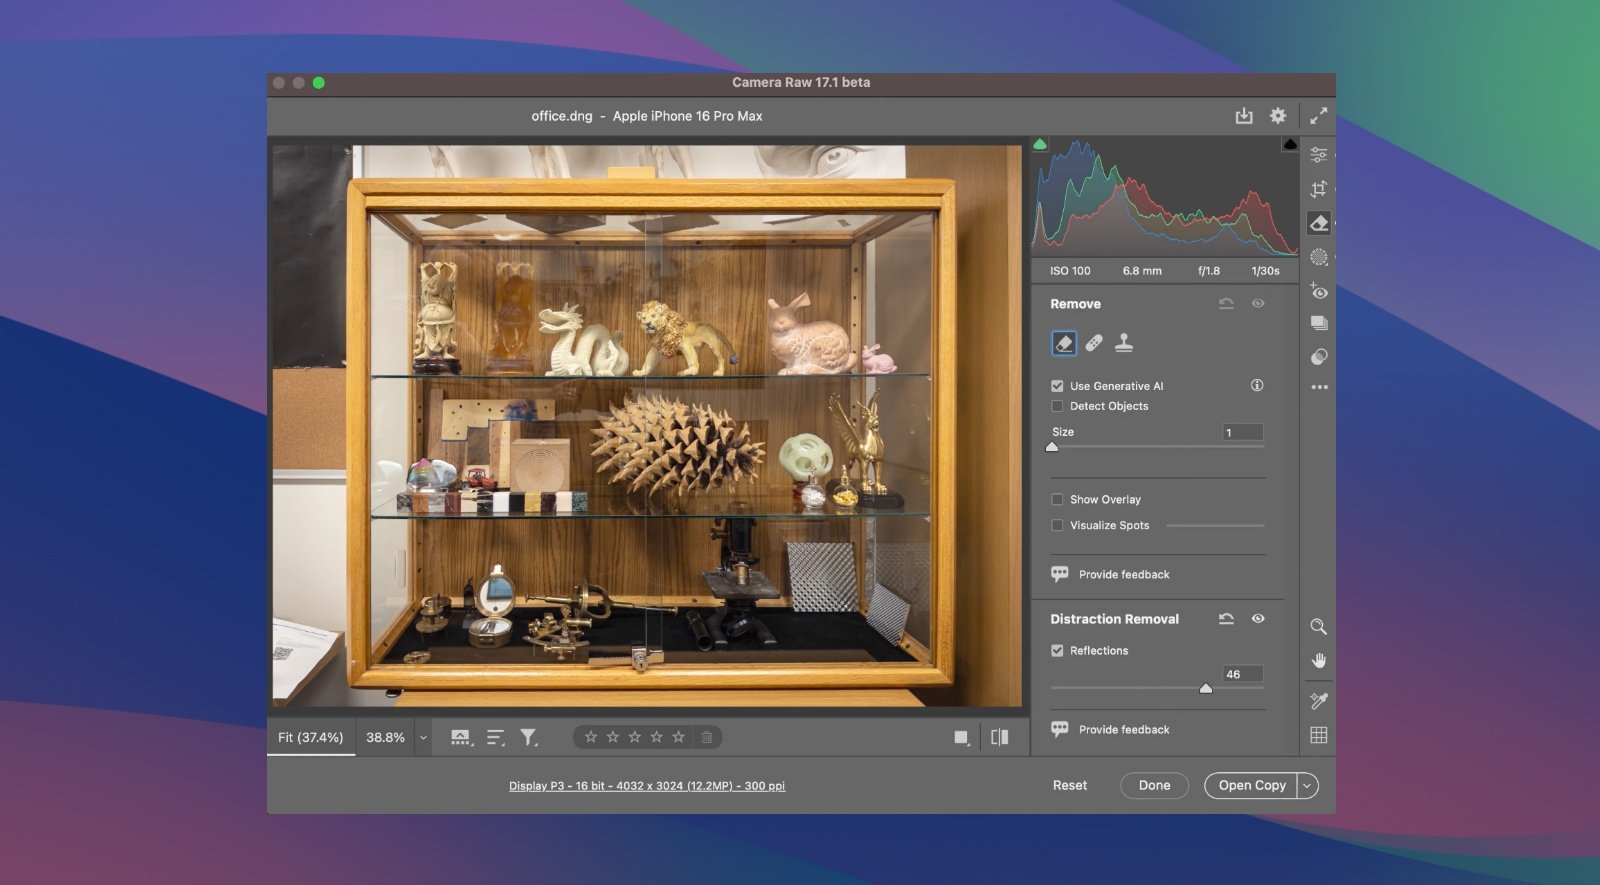
Task: Toggle Remove panel visibility eye
Action: click(1258, 303)
